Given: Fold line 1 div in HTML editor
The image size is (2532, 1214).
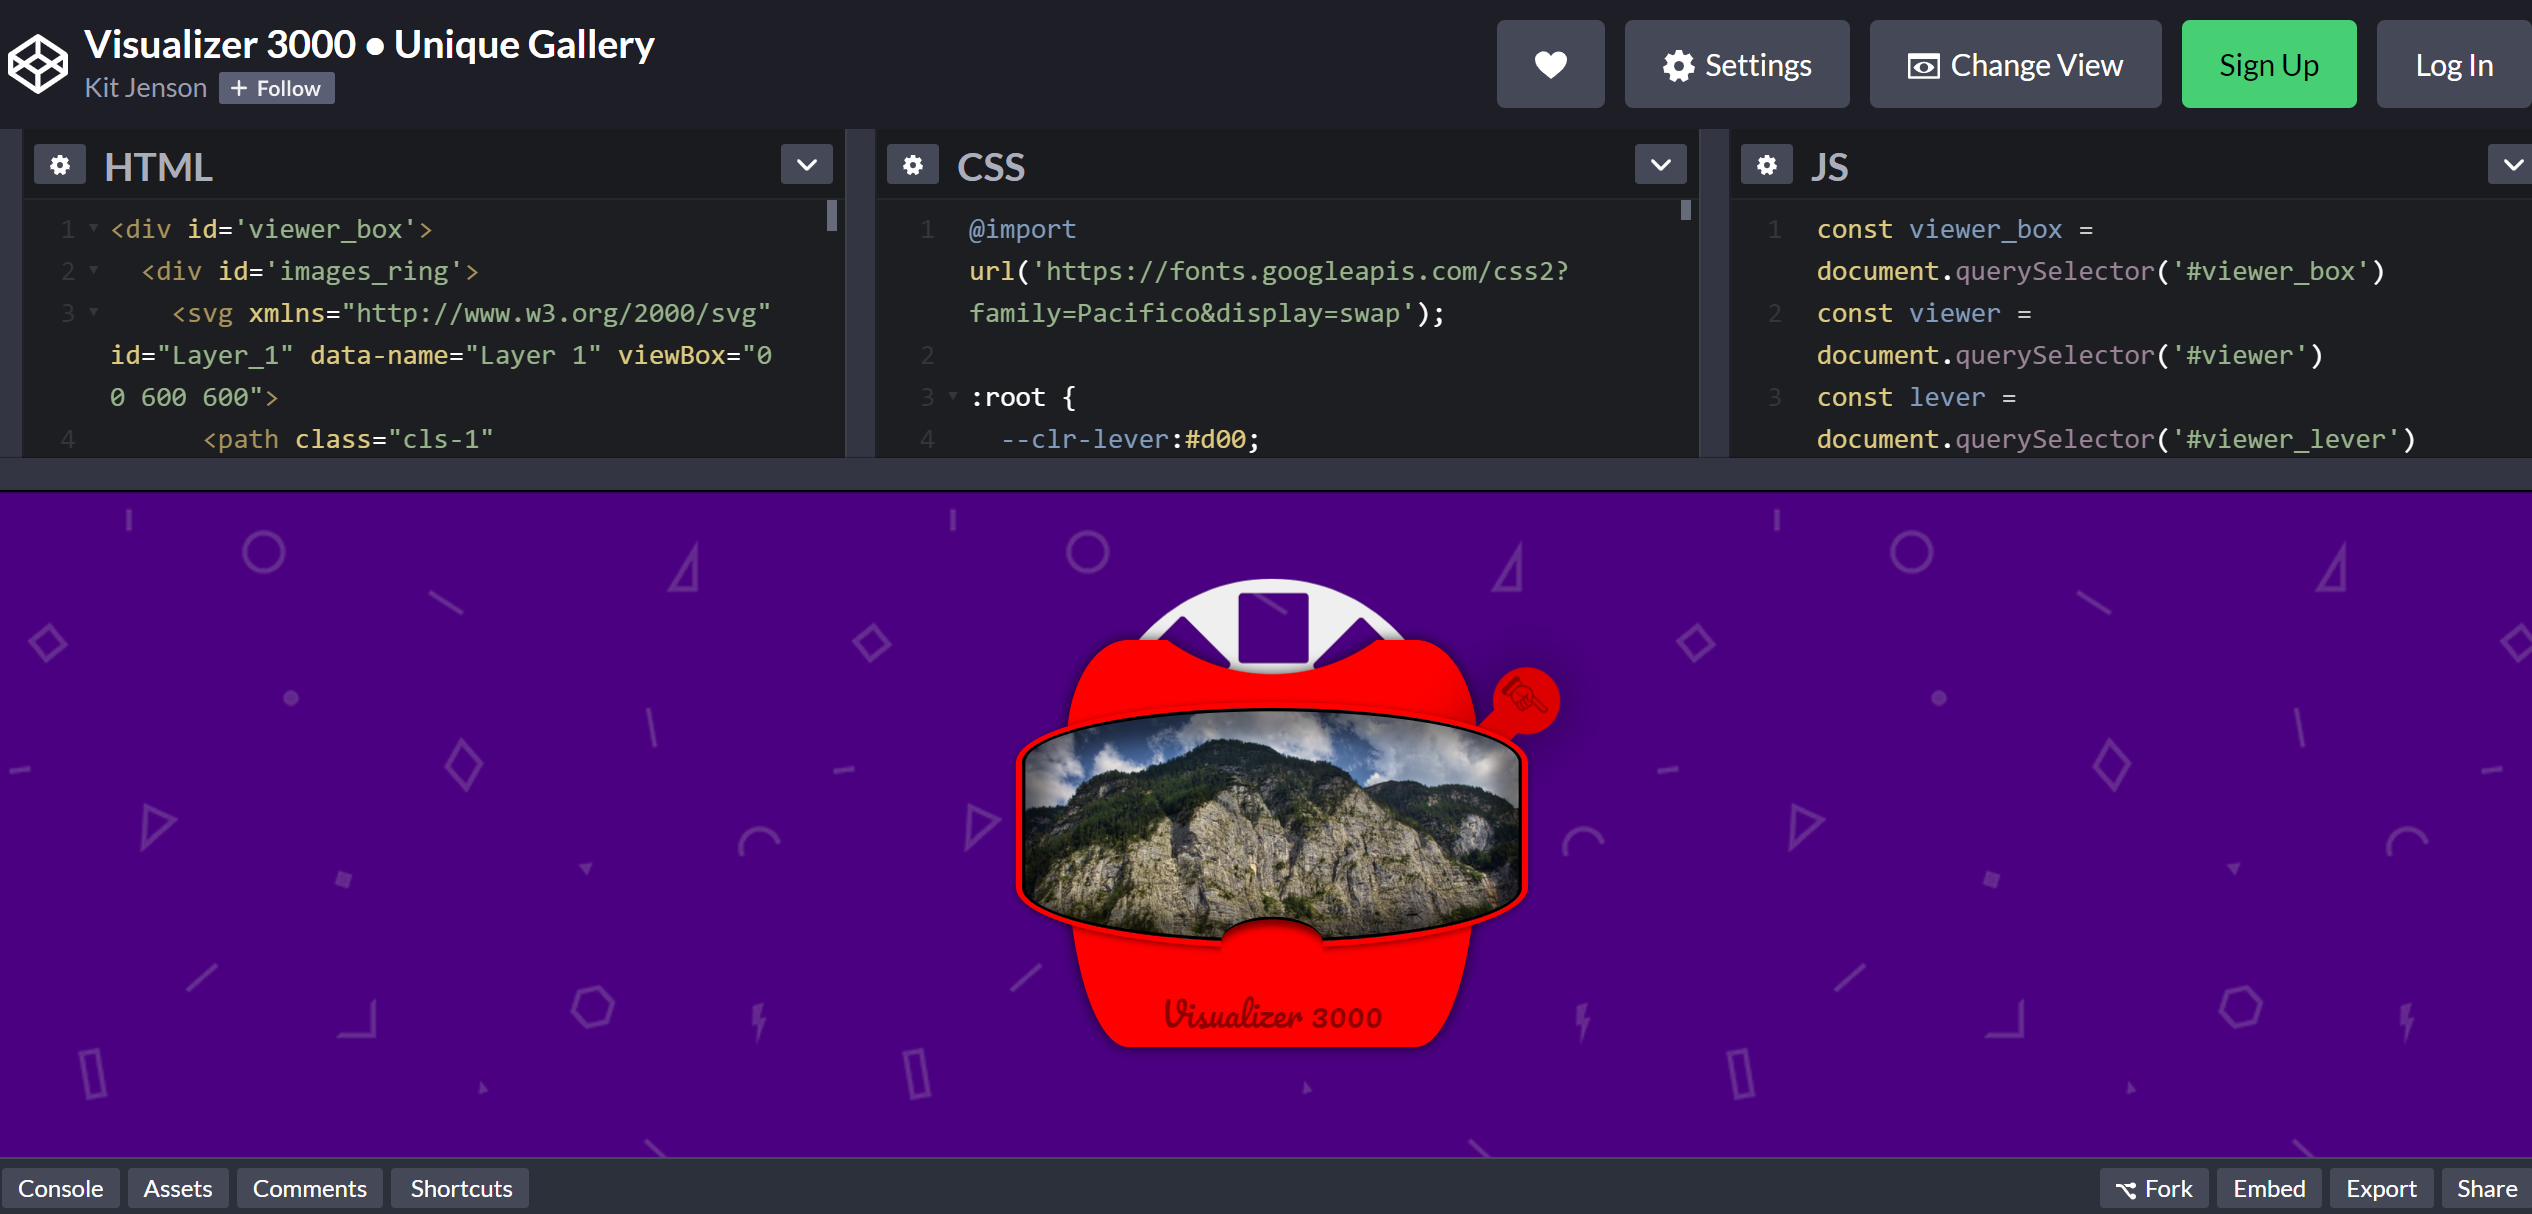Looking at the screenshot, I should click(94, 229).
